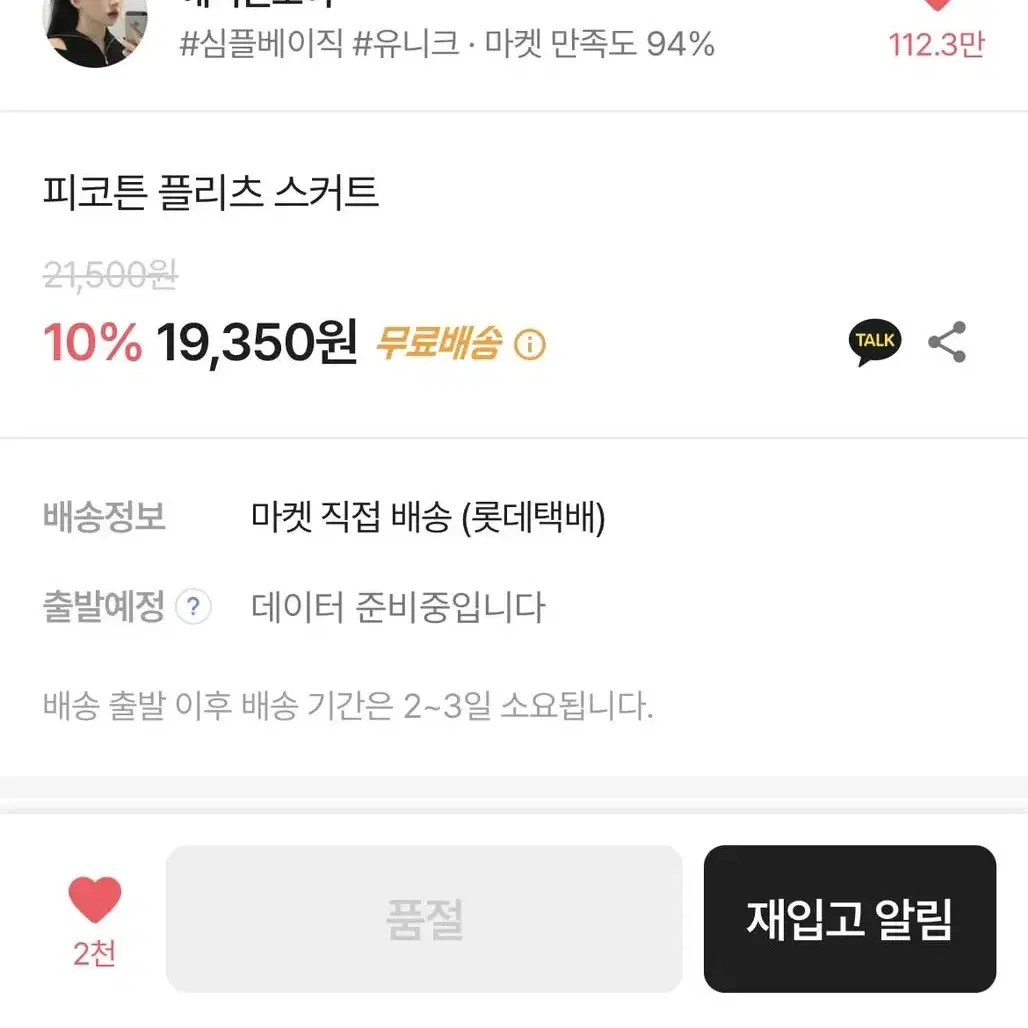Viewport: 1028px width, 1028px height.
Task: Open the share icon next to KakaoTalk
Action: click(947, 342)
